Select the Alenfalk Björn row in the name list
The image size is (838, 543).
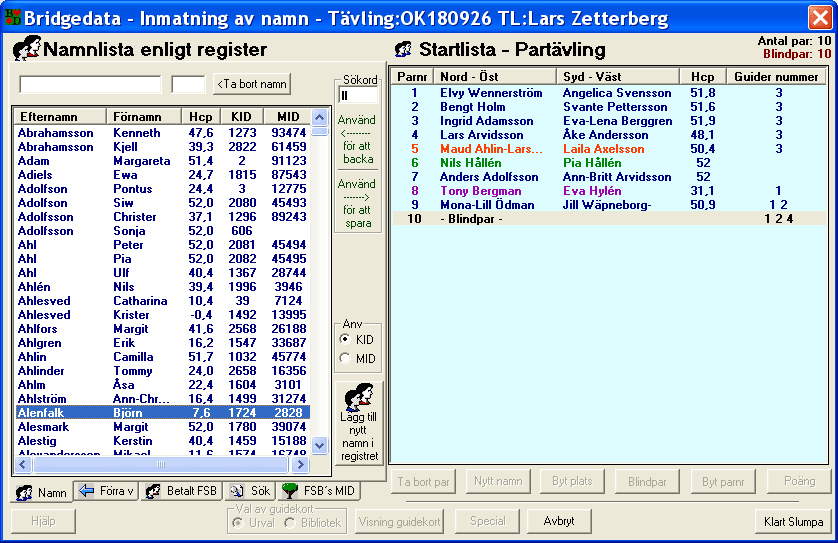point(162,413)
